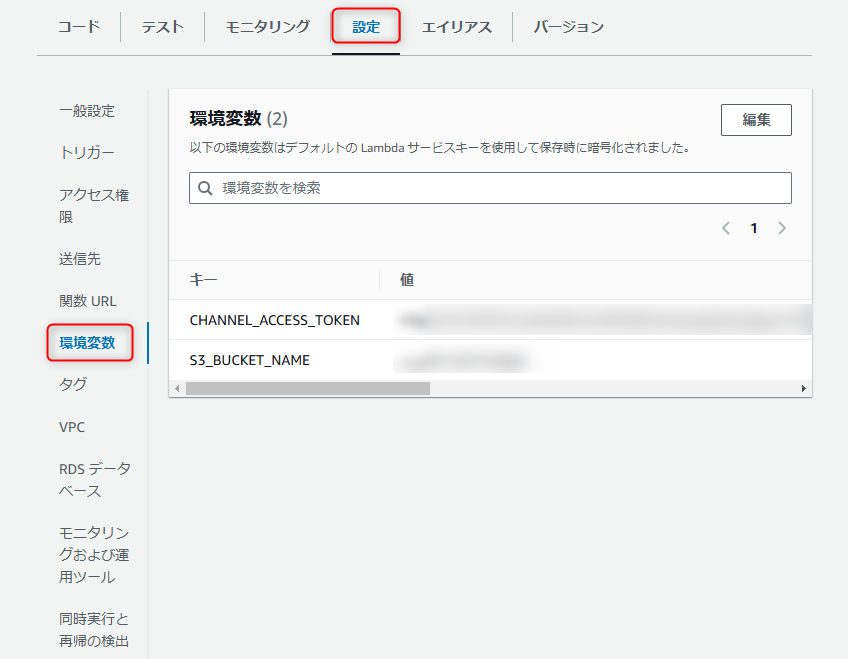
Task: Click the search magnifier icon
Action: 205,188
